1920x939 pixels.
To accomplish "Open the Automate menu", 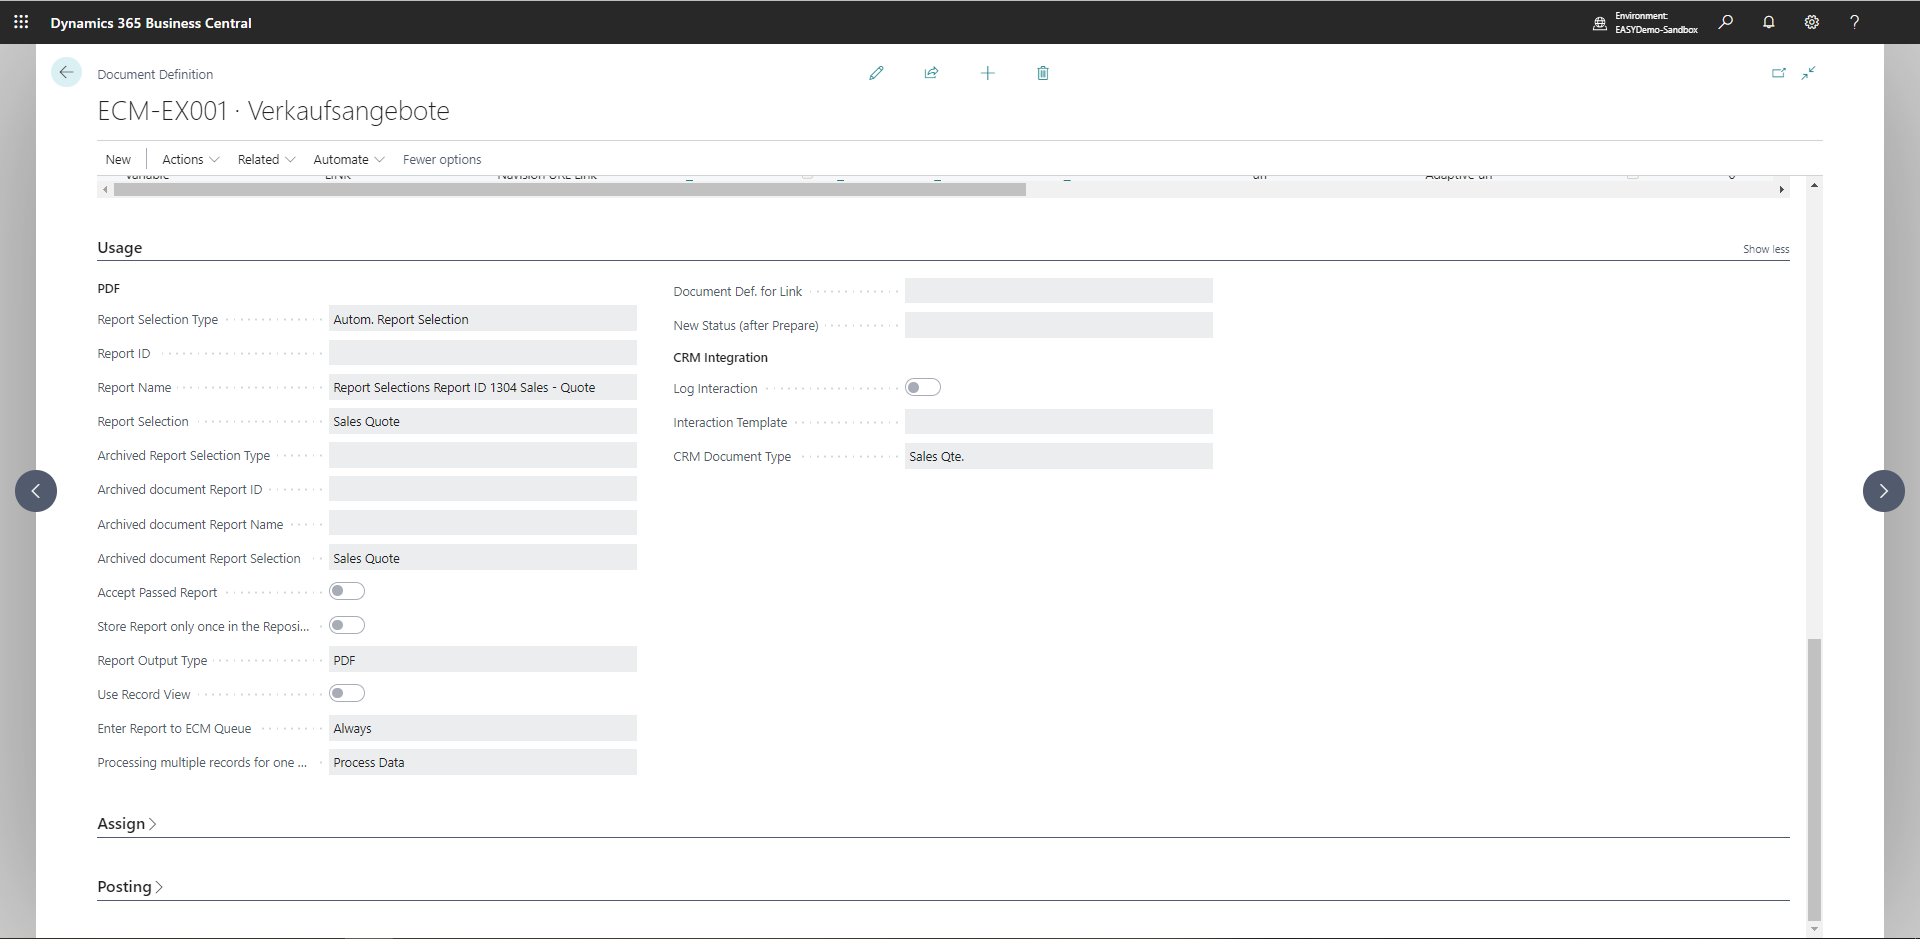I will pyautogui.click(x=348, y=160).
